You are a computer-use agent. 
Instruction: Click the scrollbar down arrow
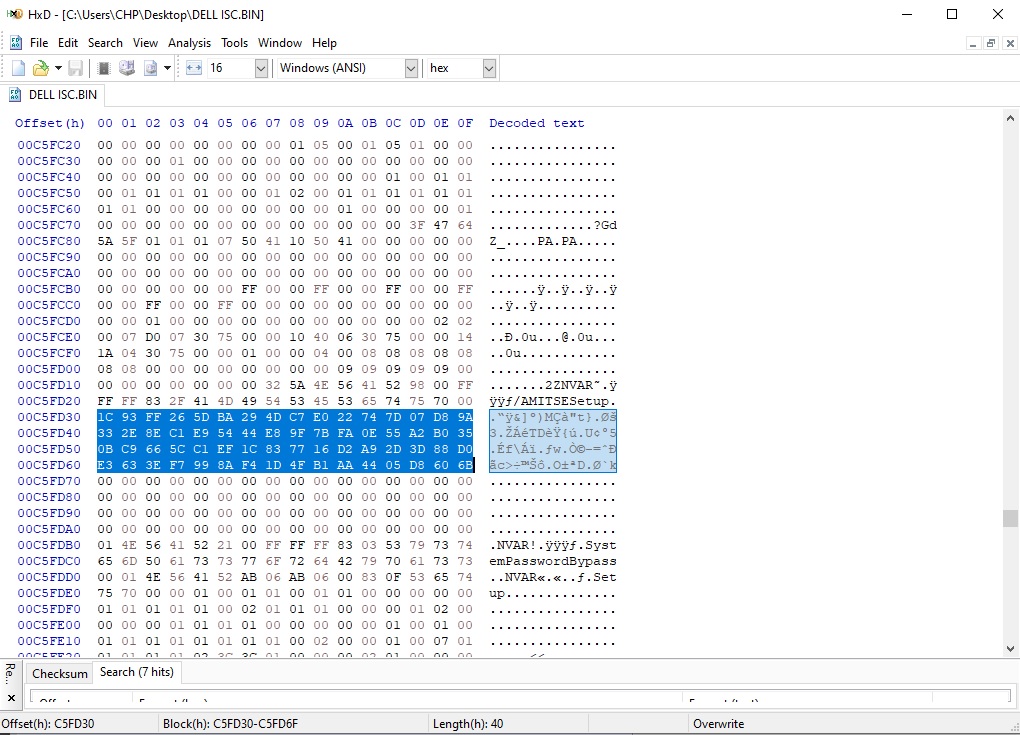pos(1010,648)
